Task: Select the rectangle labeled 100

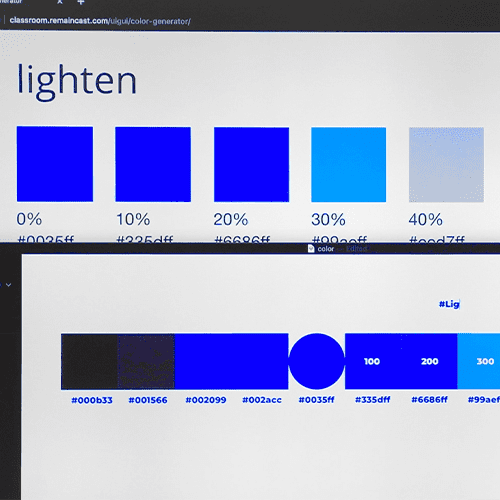Action: click(x=373, y=361)
